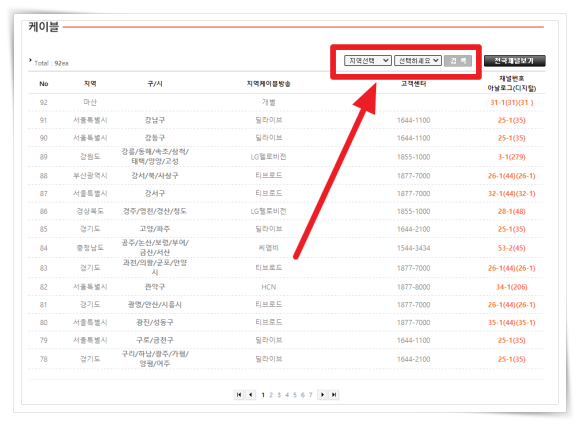The height and width of the screenshot is (426, 580).
Task: Click channel 53-2(45) for 충청남도
Action: (512, 248)
